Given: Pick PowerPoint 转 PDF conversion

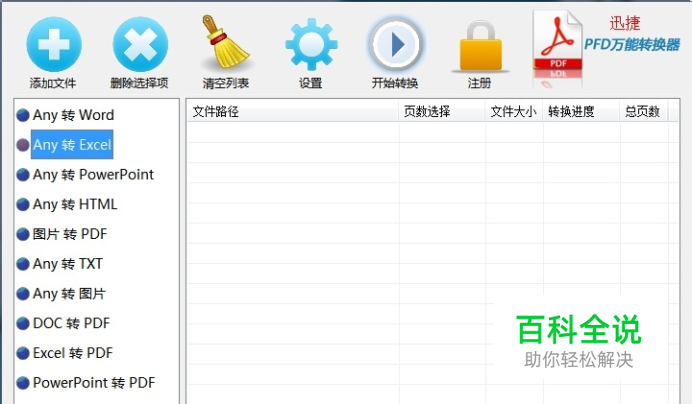Looking at the screenshot, I should click(94, 383).
